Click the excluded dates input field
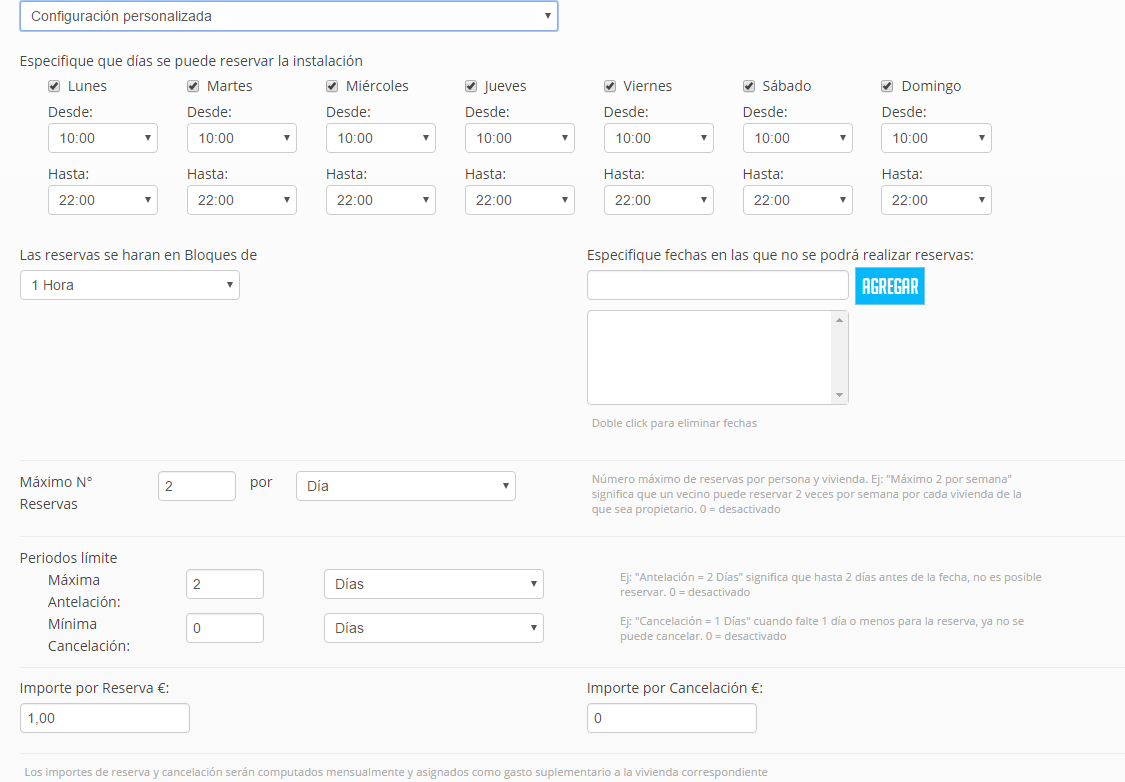The width and height of the screenshot is (1125, 782). coord(717,286)
